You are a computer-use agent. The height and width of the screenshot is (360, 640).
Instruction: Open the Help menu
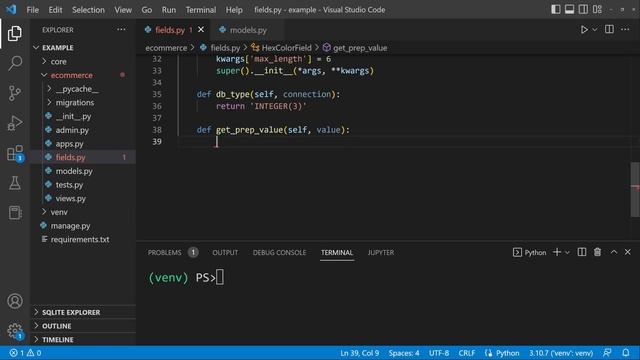coord(234,10)
